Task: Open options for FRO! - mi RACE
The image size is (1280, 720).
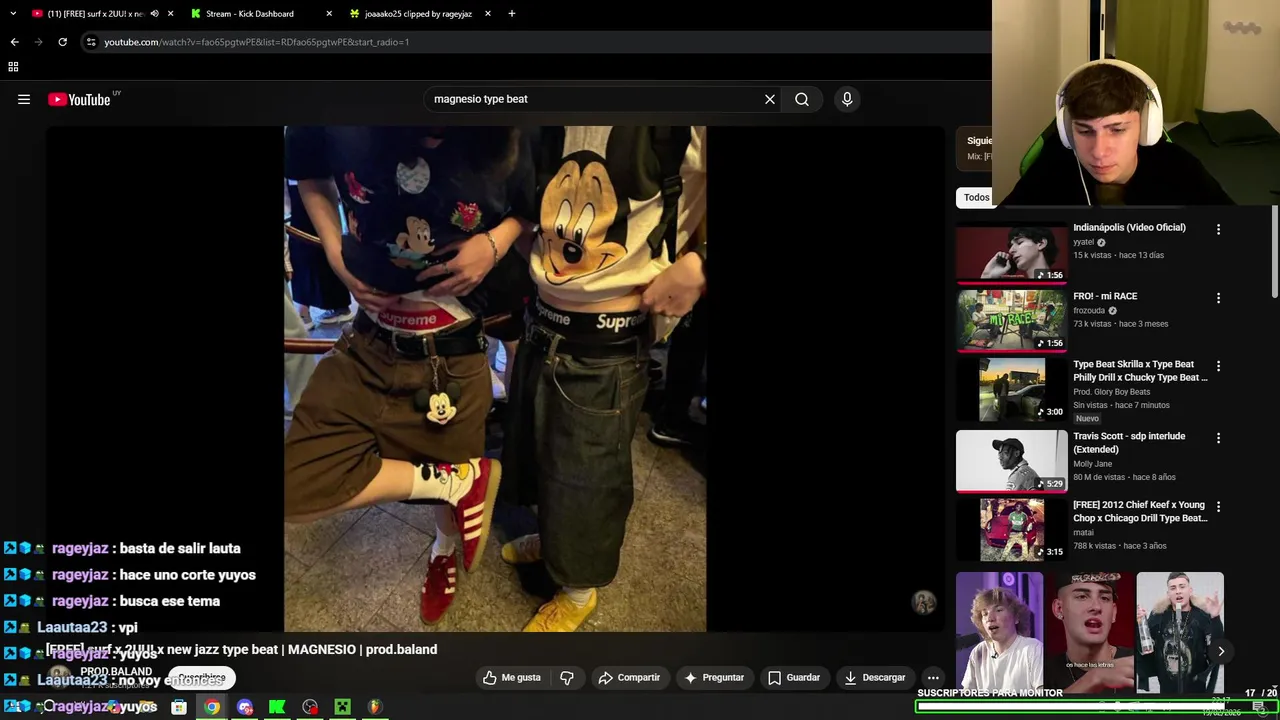Action: (x=1218, y=298)
